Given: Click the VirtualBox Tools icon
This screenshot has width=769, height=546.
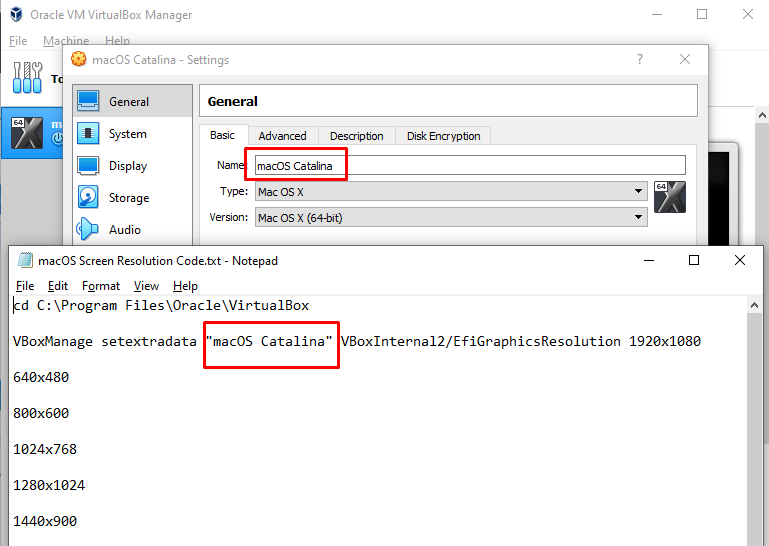Looking at the screenshot, I should [x=27, y=78].
